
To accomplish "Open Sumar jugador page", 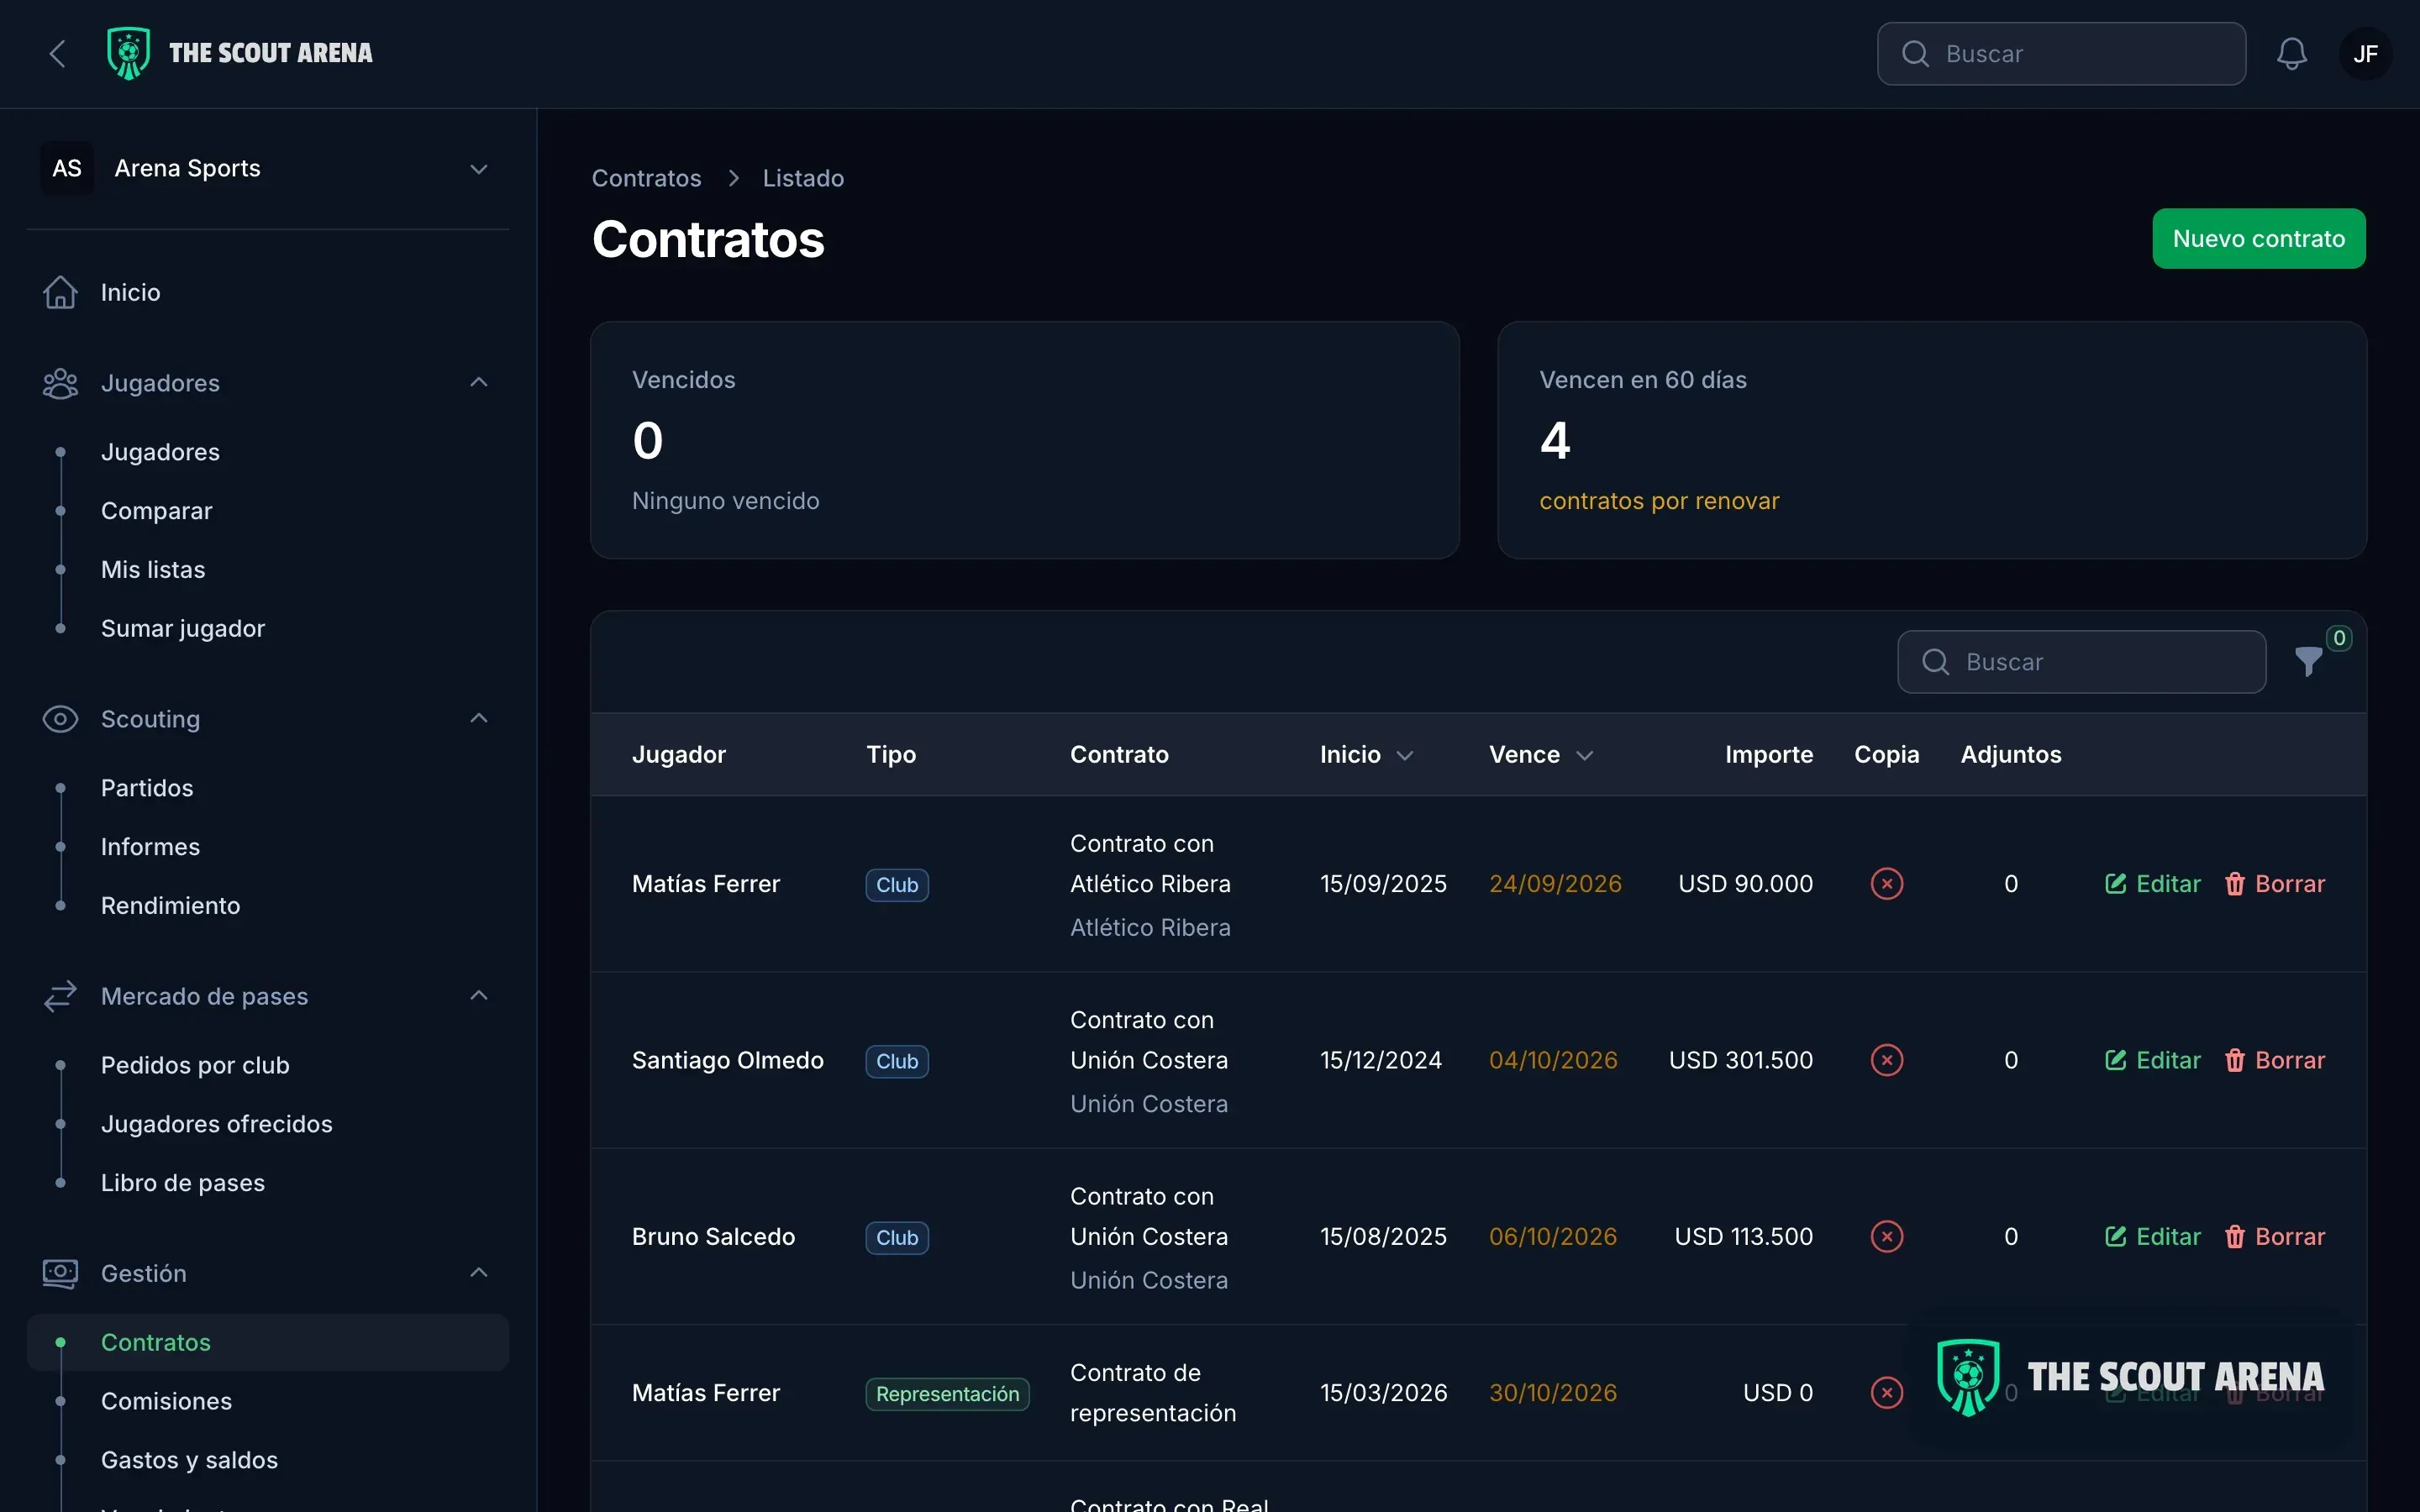I will pos(183,628).
